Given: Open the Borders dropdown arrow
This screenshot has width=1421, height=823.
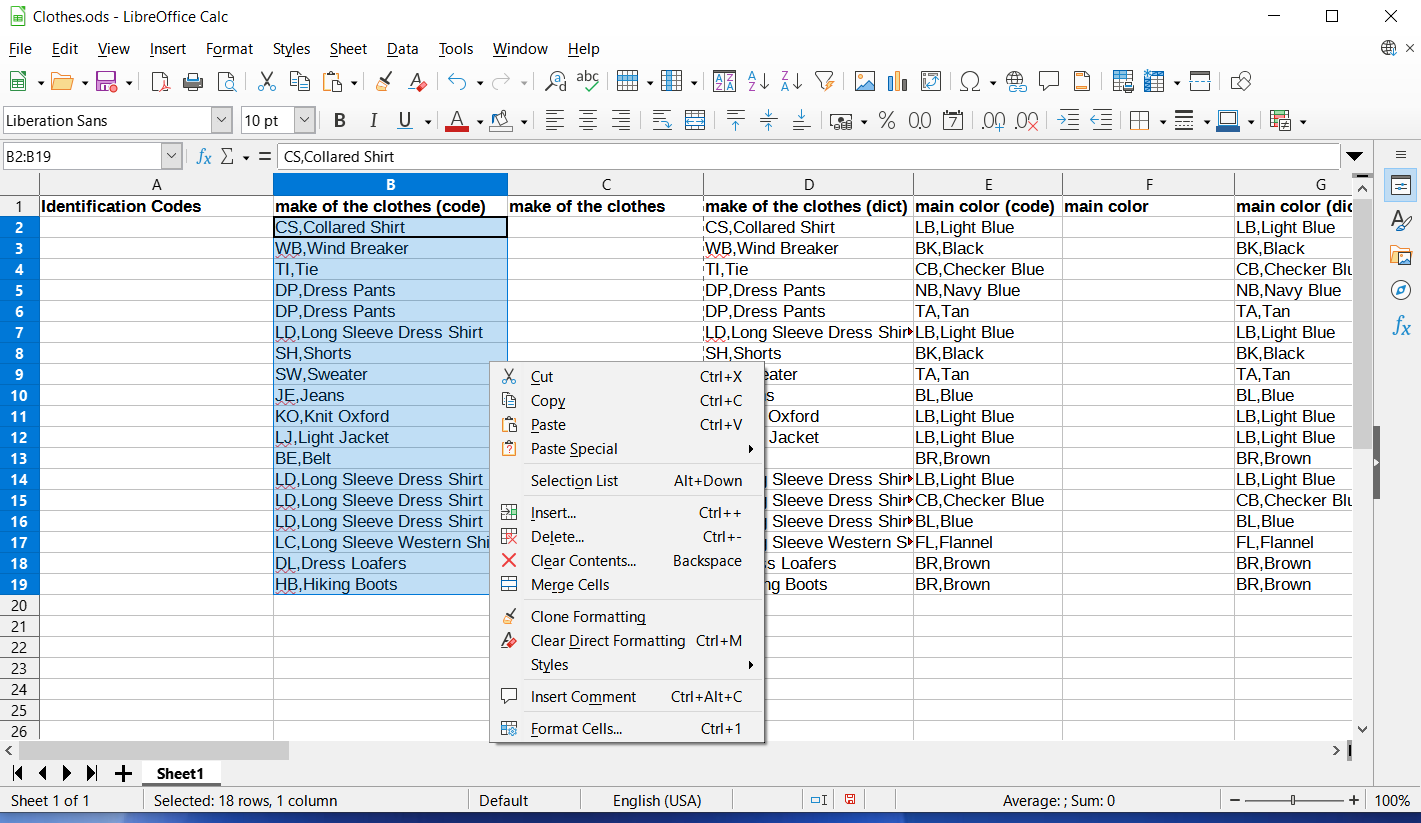Looking at the screenshot, I should [1162, 121].
